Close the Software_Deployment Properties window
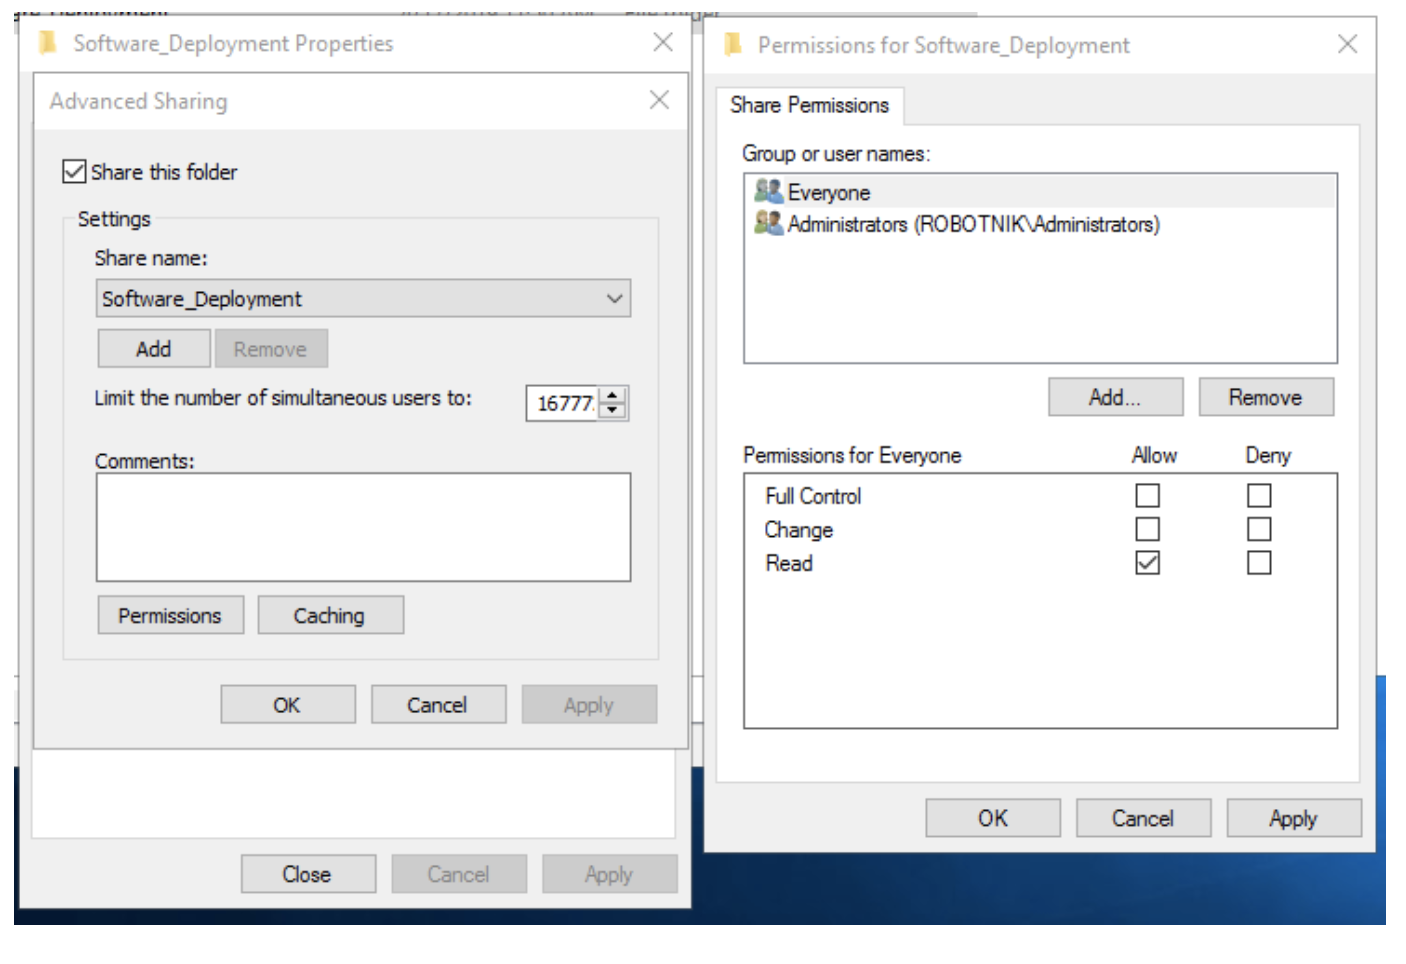Viewport: 1406px width, 964px height. (x=307, y=873)
